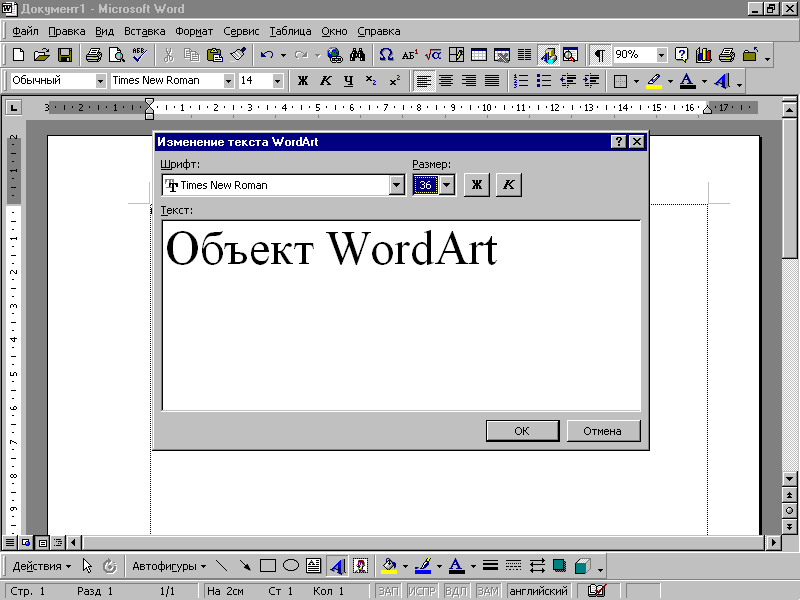Select the Format Painter brush icon

coord(238,55)
